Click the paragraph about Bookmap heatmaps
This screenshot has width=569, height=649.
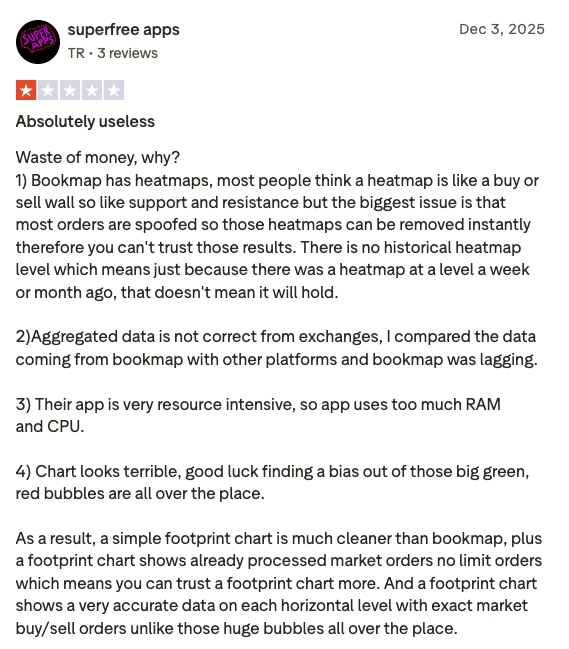pos(277,236)
